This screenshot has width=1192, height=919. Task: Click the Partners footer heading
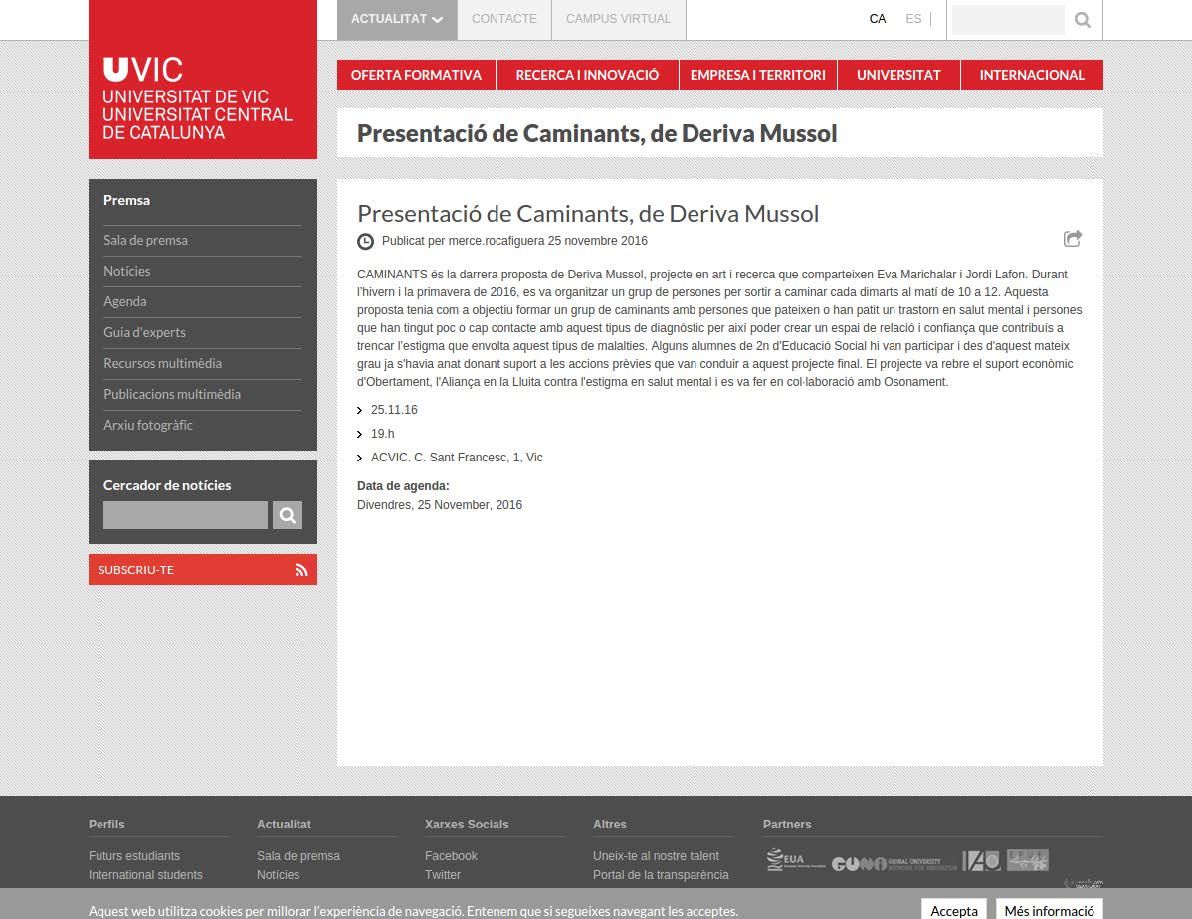point(787,824)
